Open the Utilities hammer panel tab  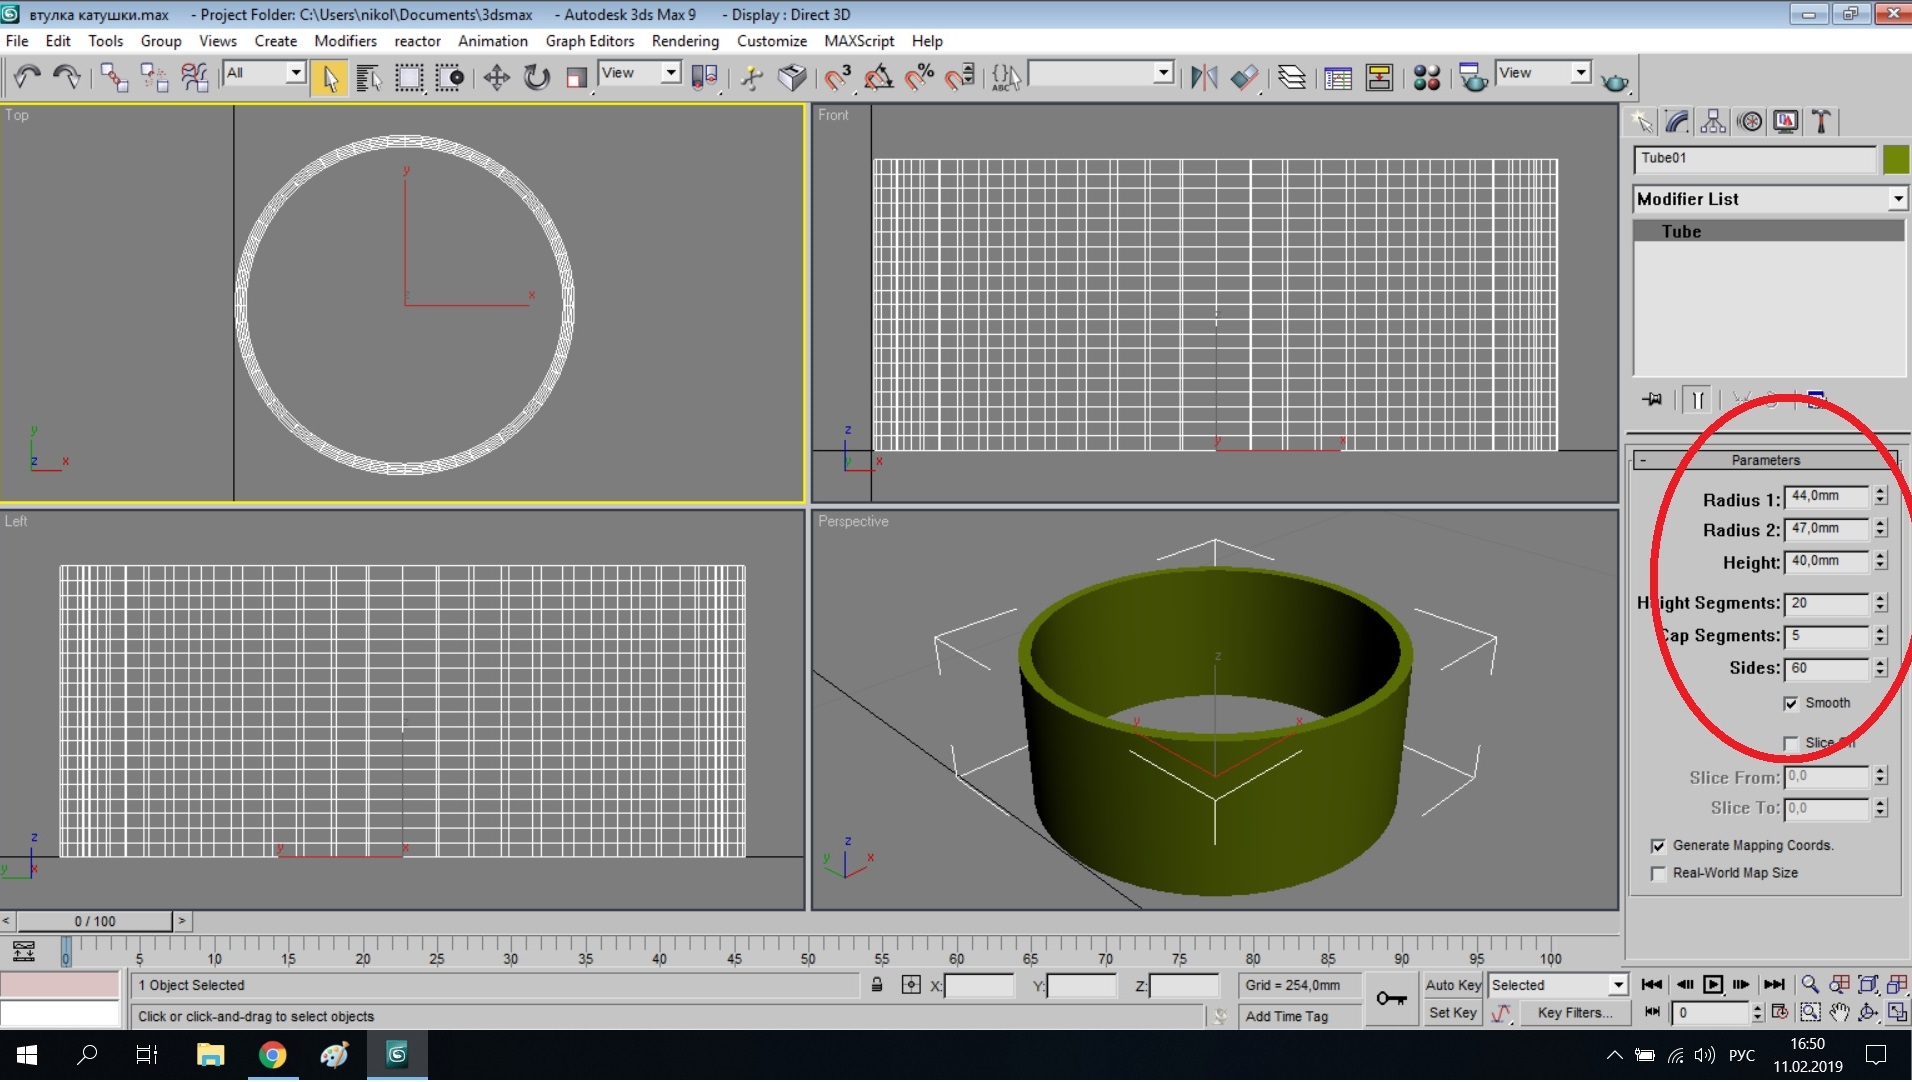pos(1821,122)
